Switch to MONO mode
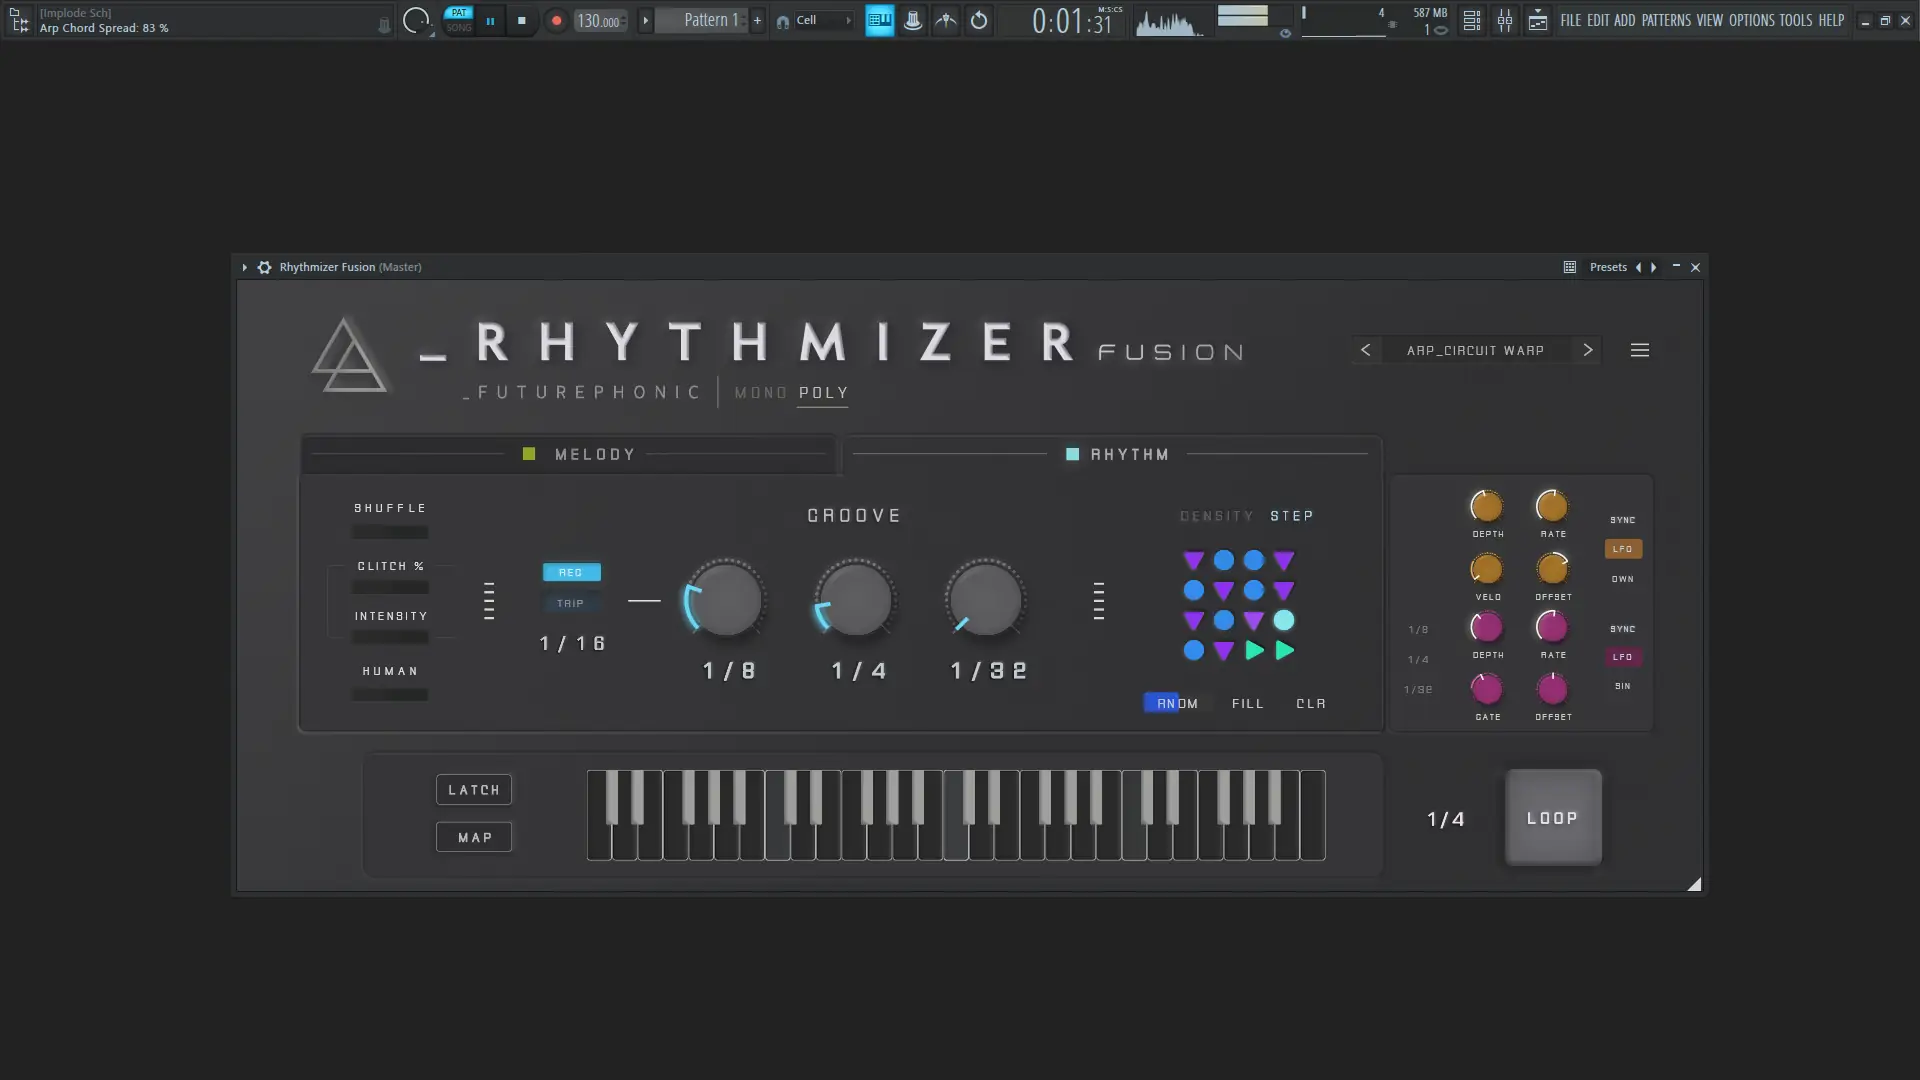The width and height of the screenshot is (1920, 1080). (760, 393)
